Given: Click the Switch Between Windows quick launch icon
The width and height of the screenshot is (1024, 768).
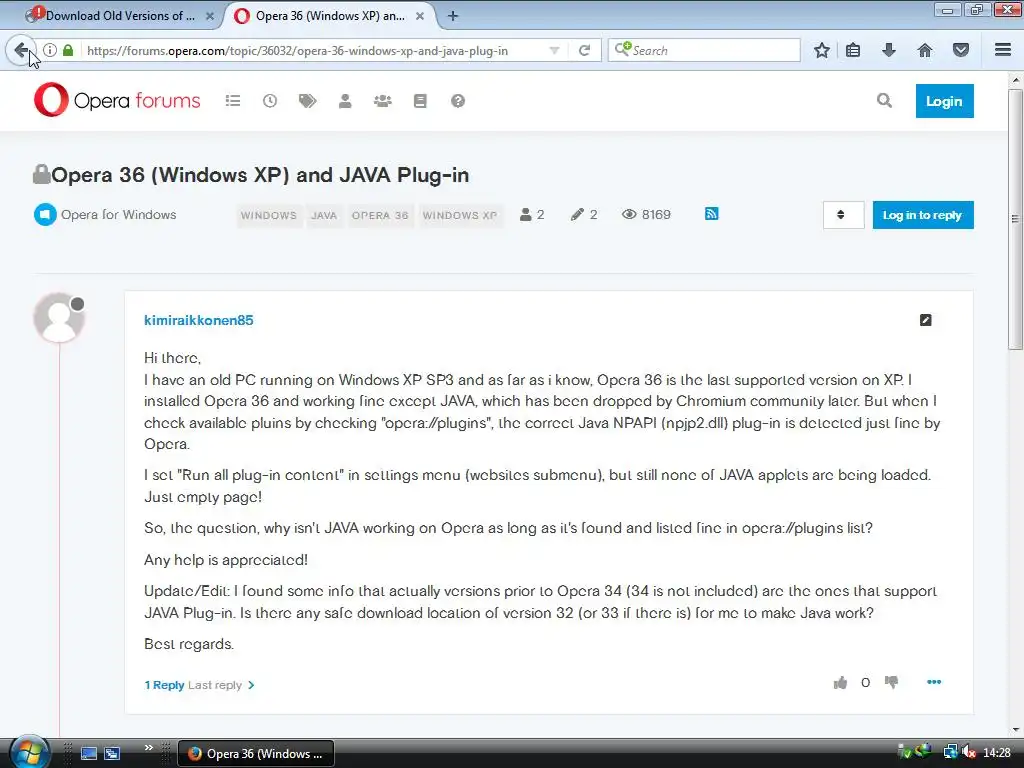Looking at the screenshot, I should (112, 753).
